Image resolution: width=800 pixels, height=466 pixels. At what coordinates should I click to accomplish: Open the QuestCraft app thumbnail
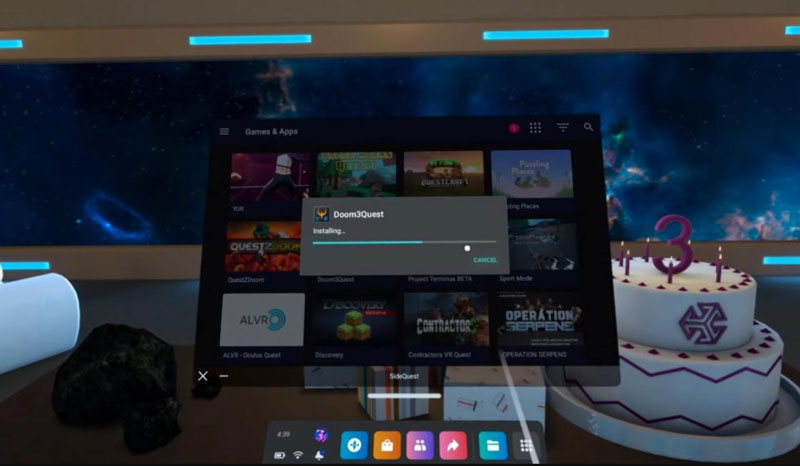pos(444,173)
